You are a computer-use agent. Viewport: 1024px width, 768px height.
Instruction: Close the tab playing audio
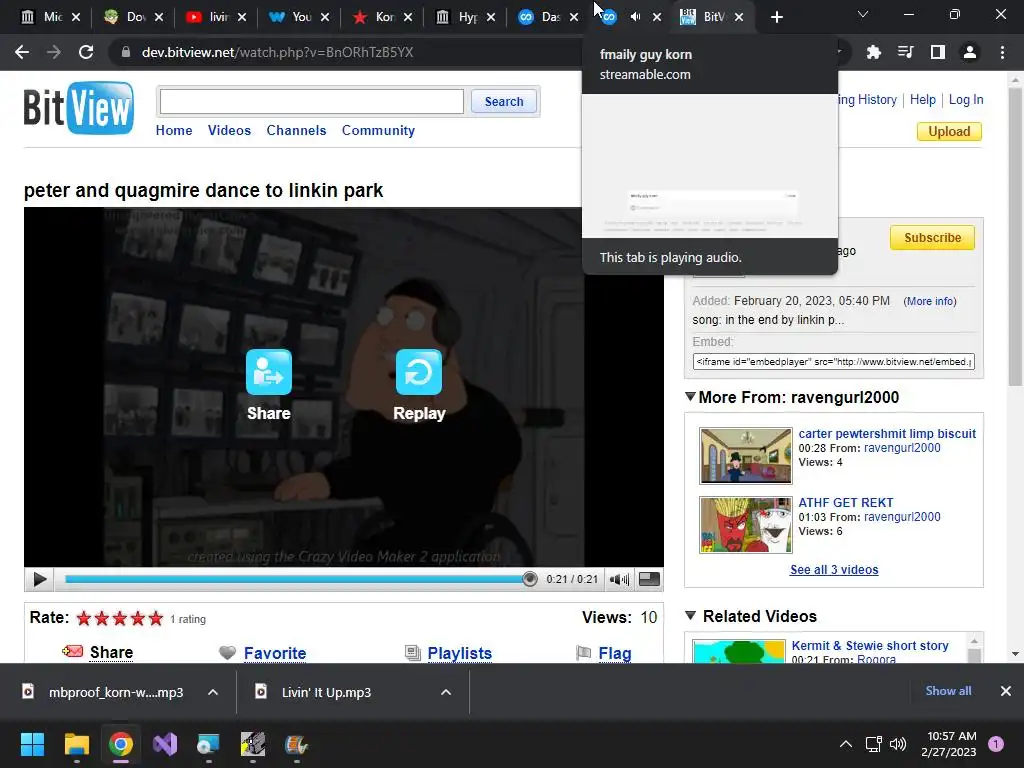click(x=657, y=17)
